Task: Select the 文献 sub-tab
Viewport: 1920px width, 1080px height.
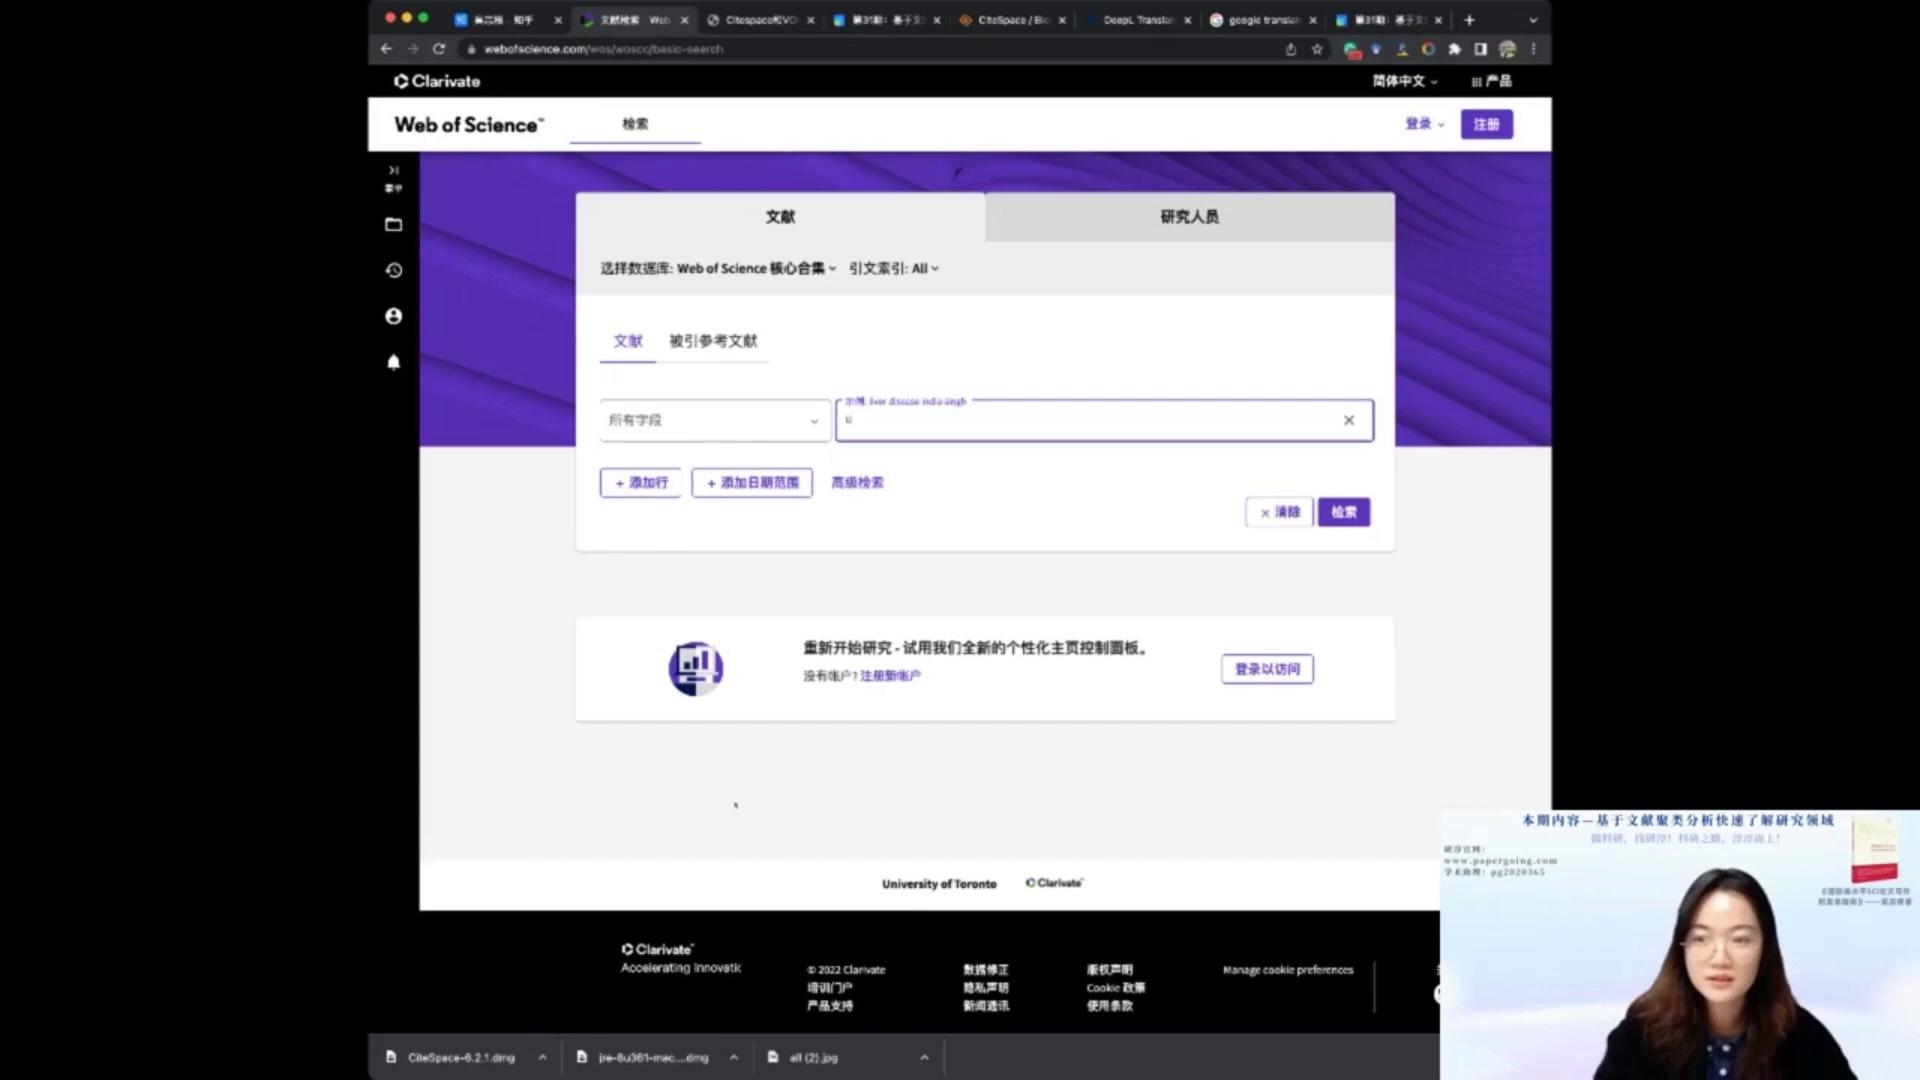Action: point(628,341)
